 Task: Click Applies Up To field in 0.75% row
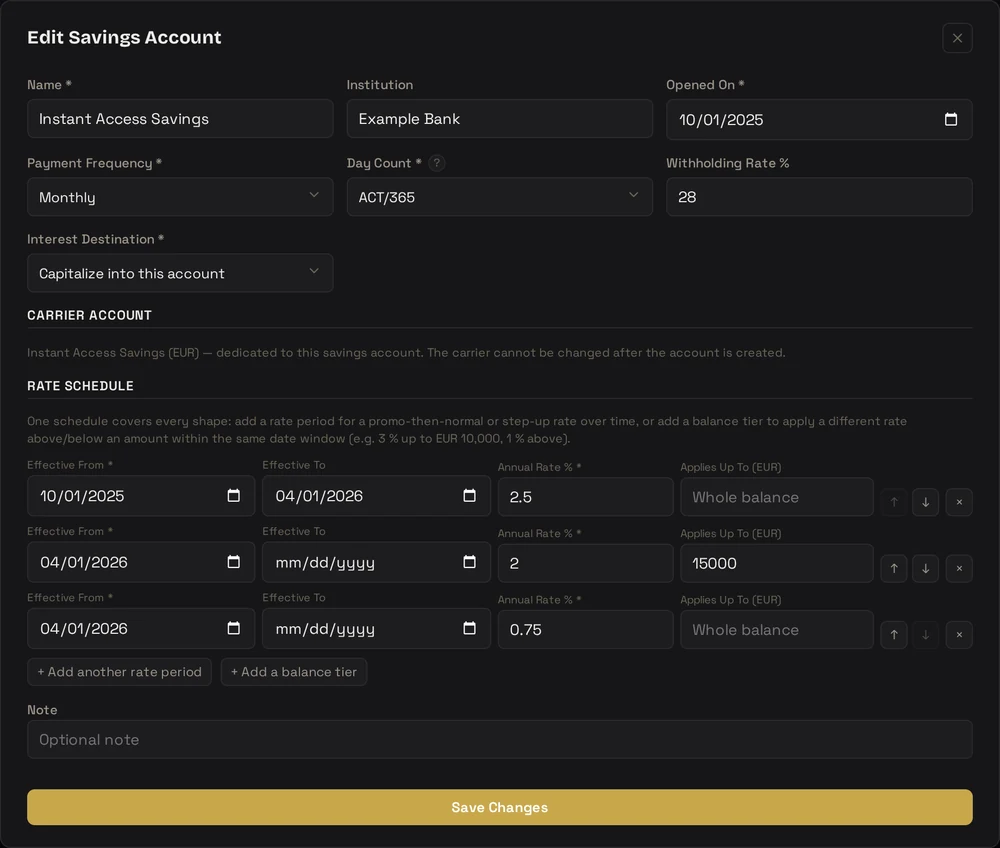coord(776,629)
